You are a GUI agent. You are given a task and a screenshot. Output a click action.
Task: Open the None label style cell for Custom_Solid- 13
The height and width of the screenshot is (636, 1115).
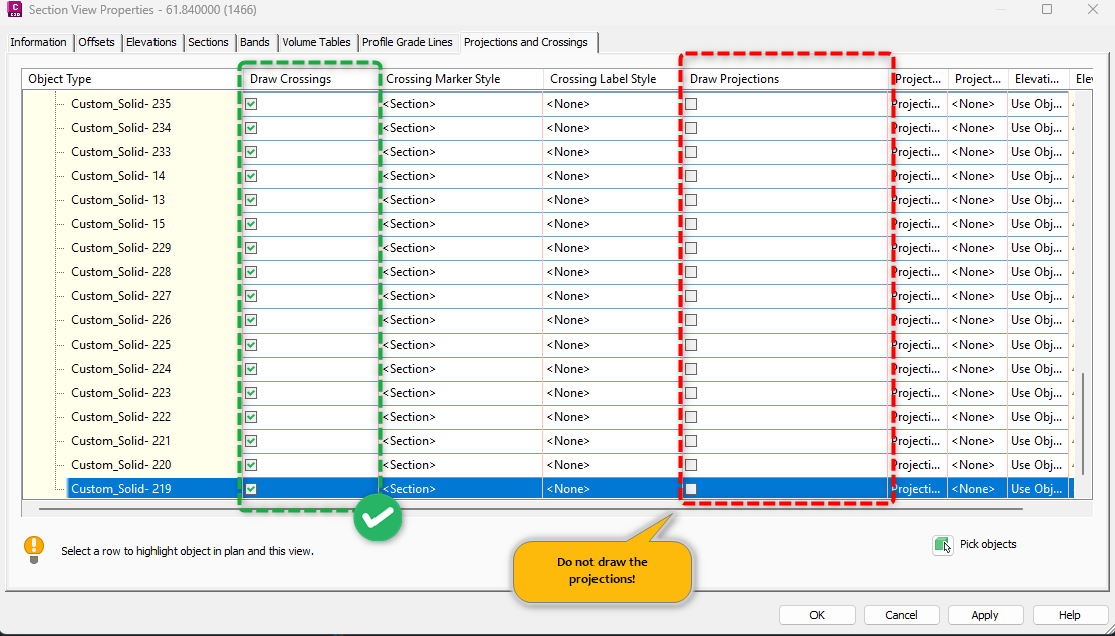click(610, 199)
